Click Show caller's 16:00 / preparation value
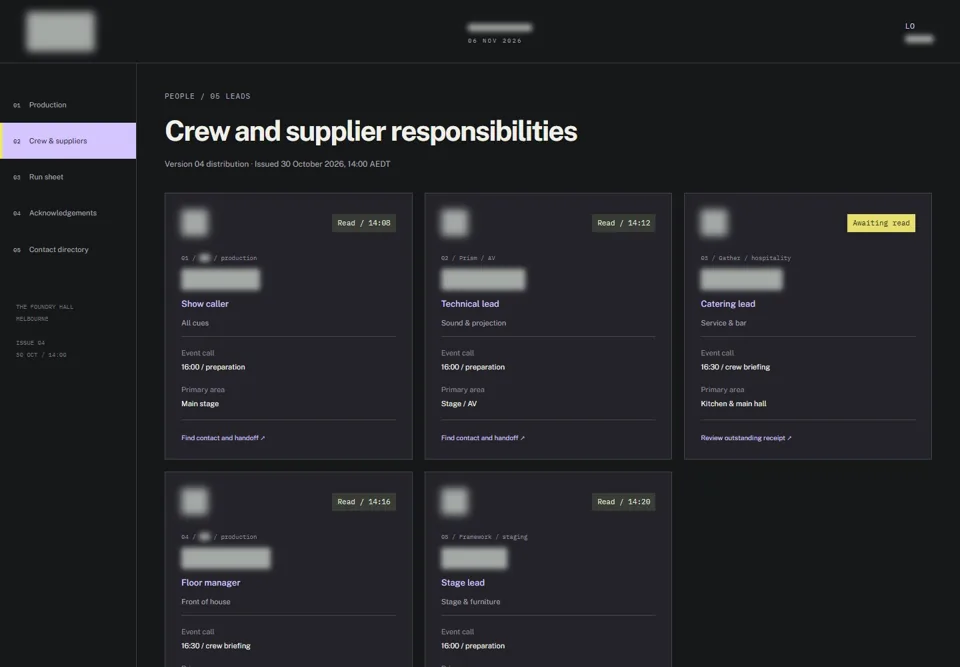 212,367
